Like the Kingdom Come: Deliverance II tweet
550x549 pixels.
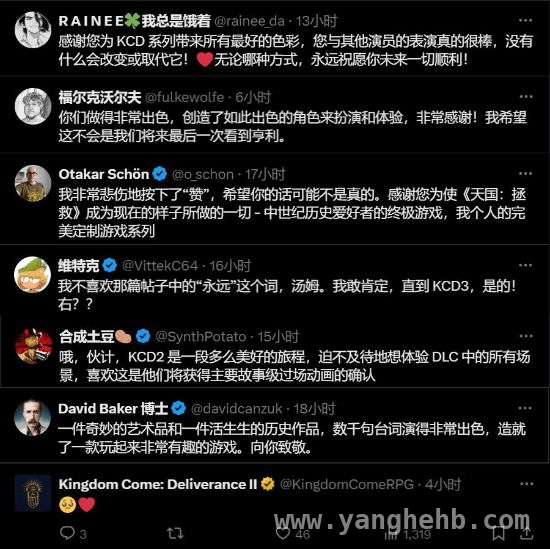283,533
